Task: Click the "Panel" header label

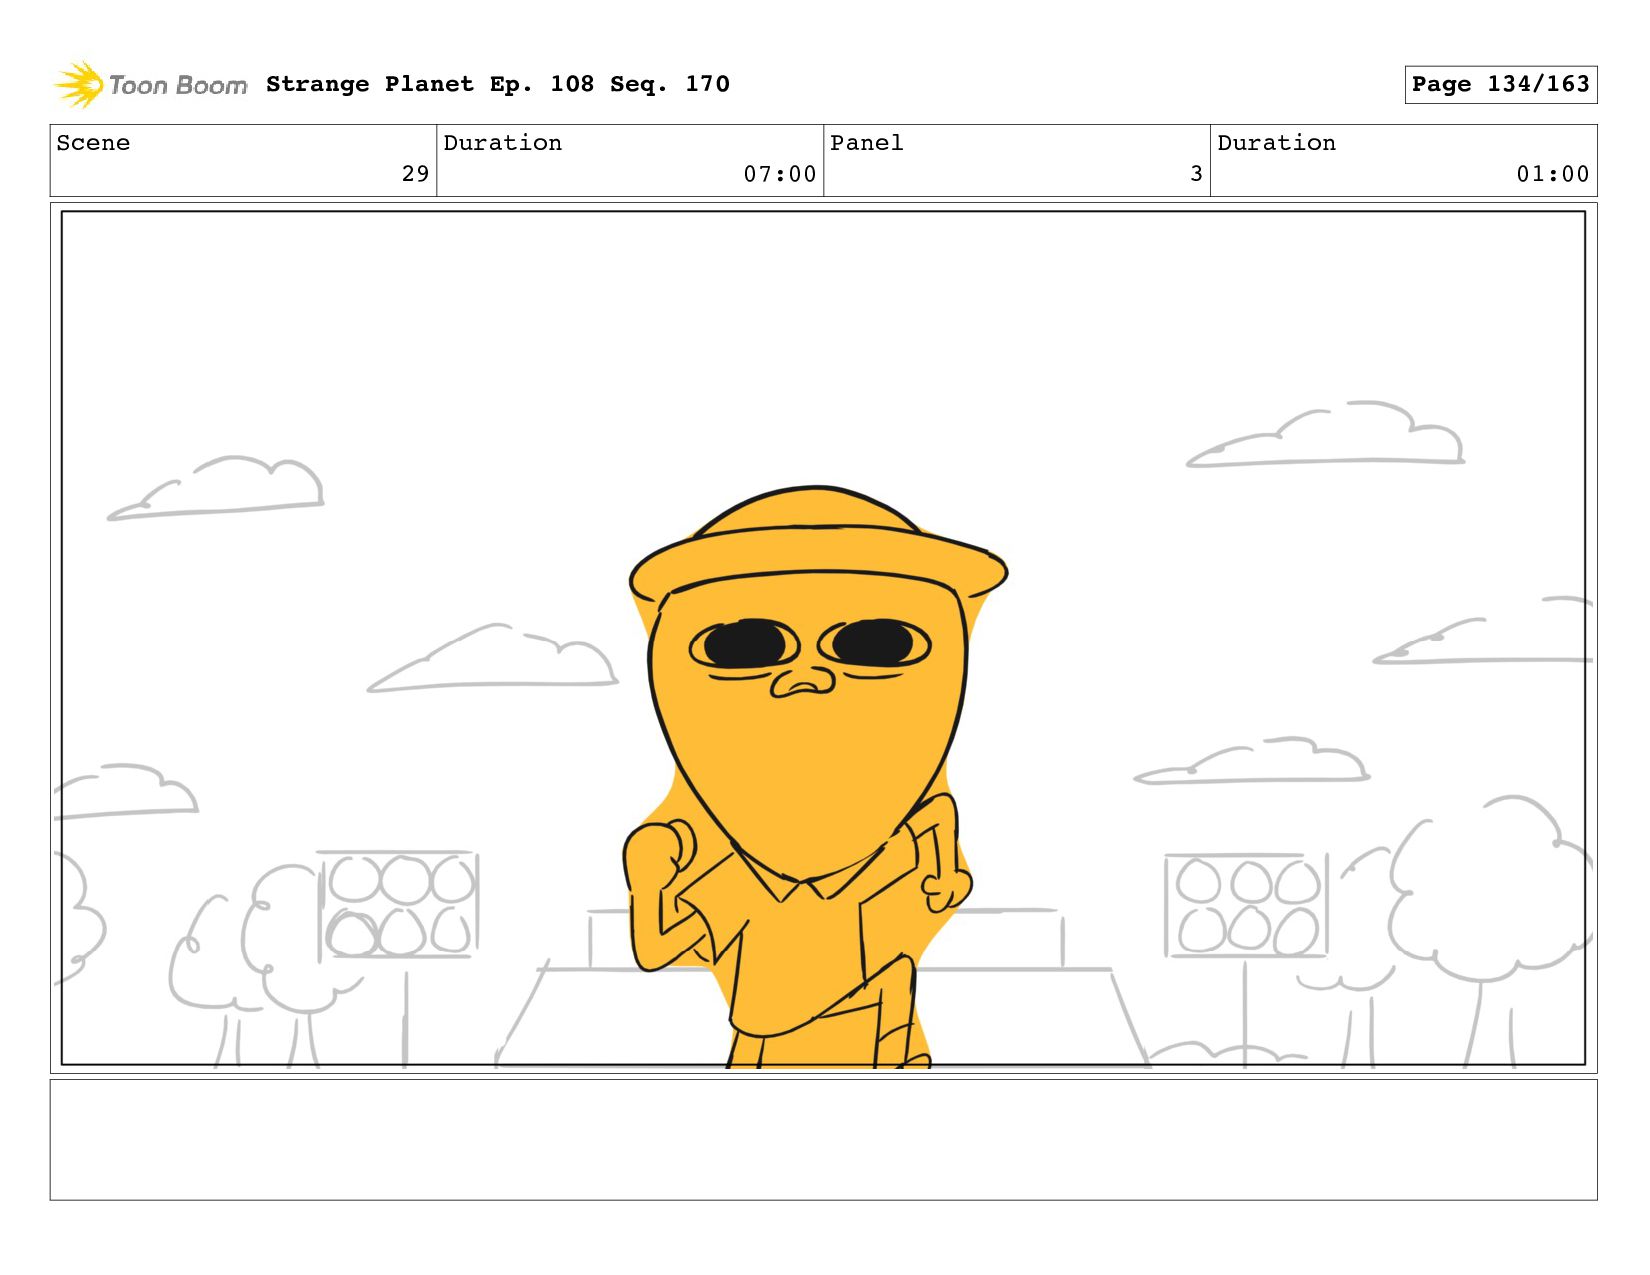Action: (x=867, y=143)
